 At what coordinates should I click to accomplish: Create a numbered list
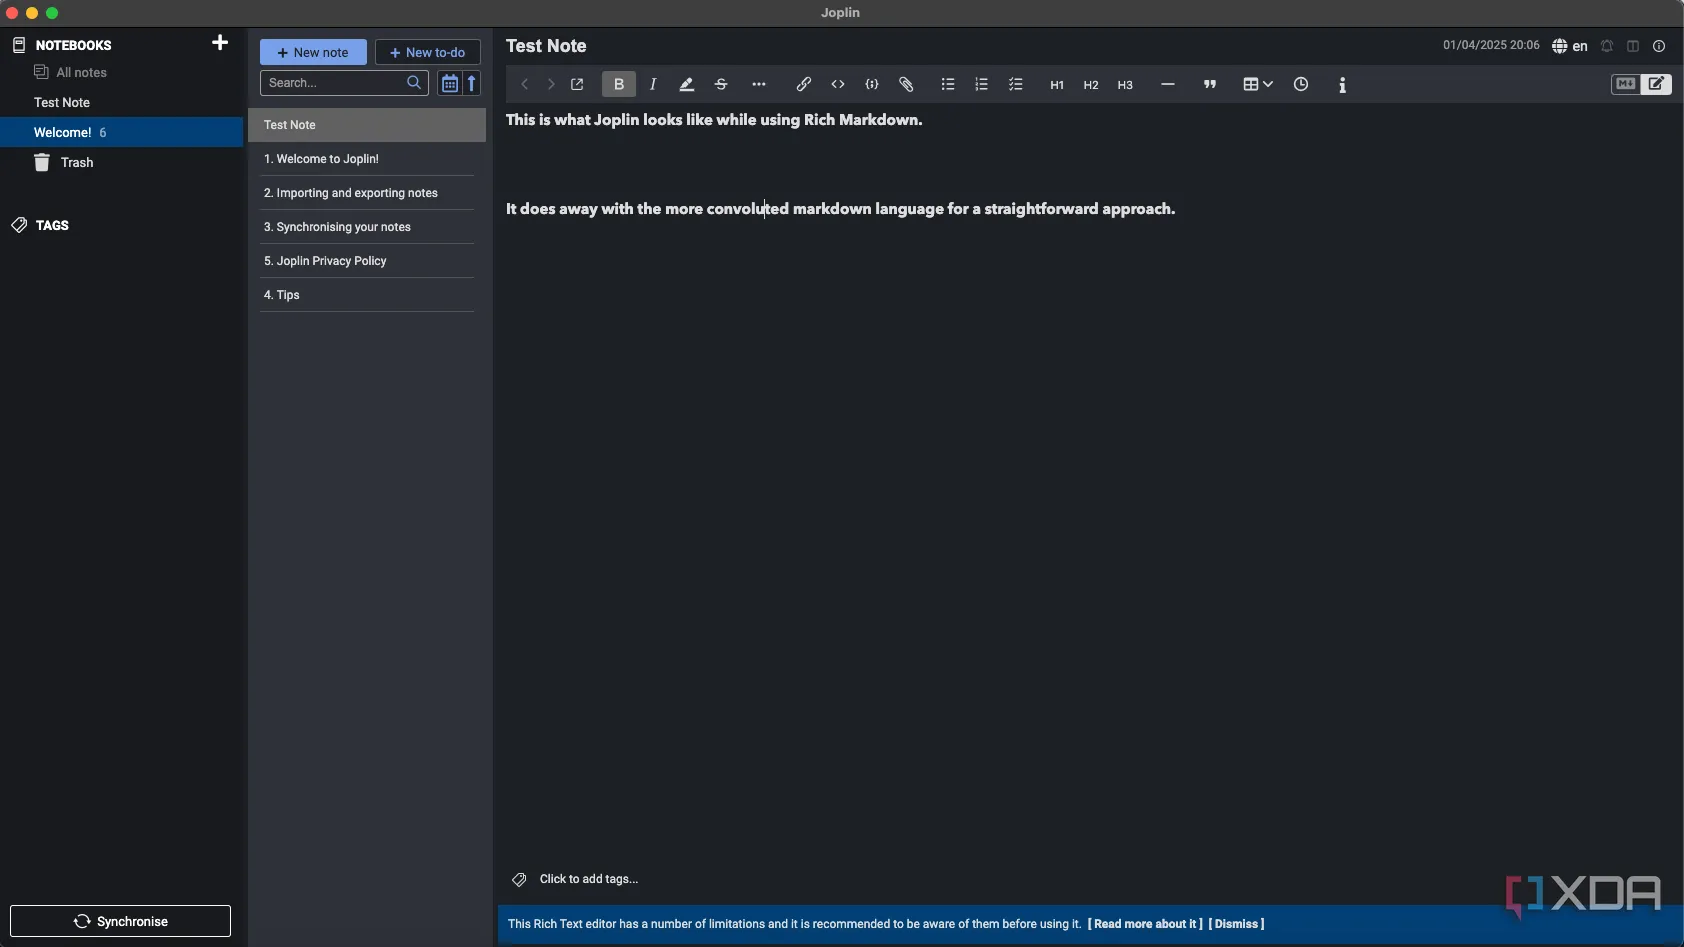(x=982, y=85)
